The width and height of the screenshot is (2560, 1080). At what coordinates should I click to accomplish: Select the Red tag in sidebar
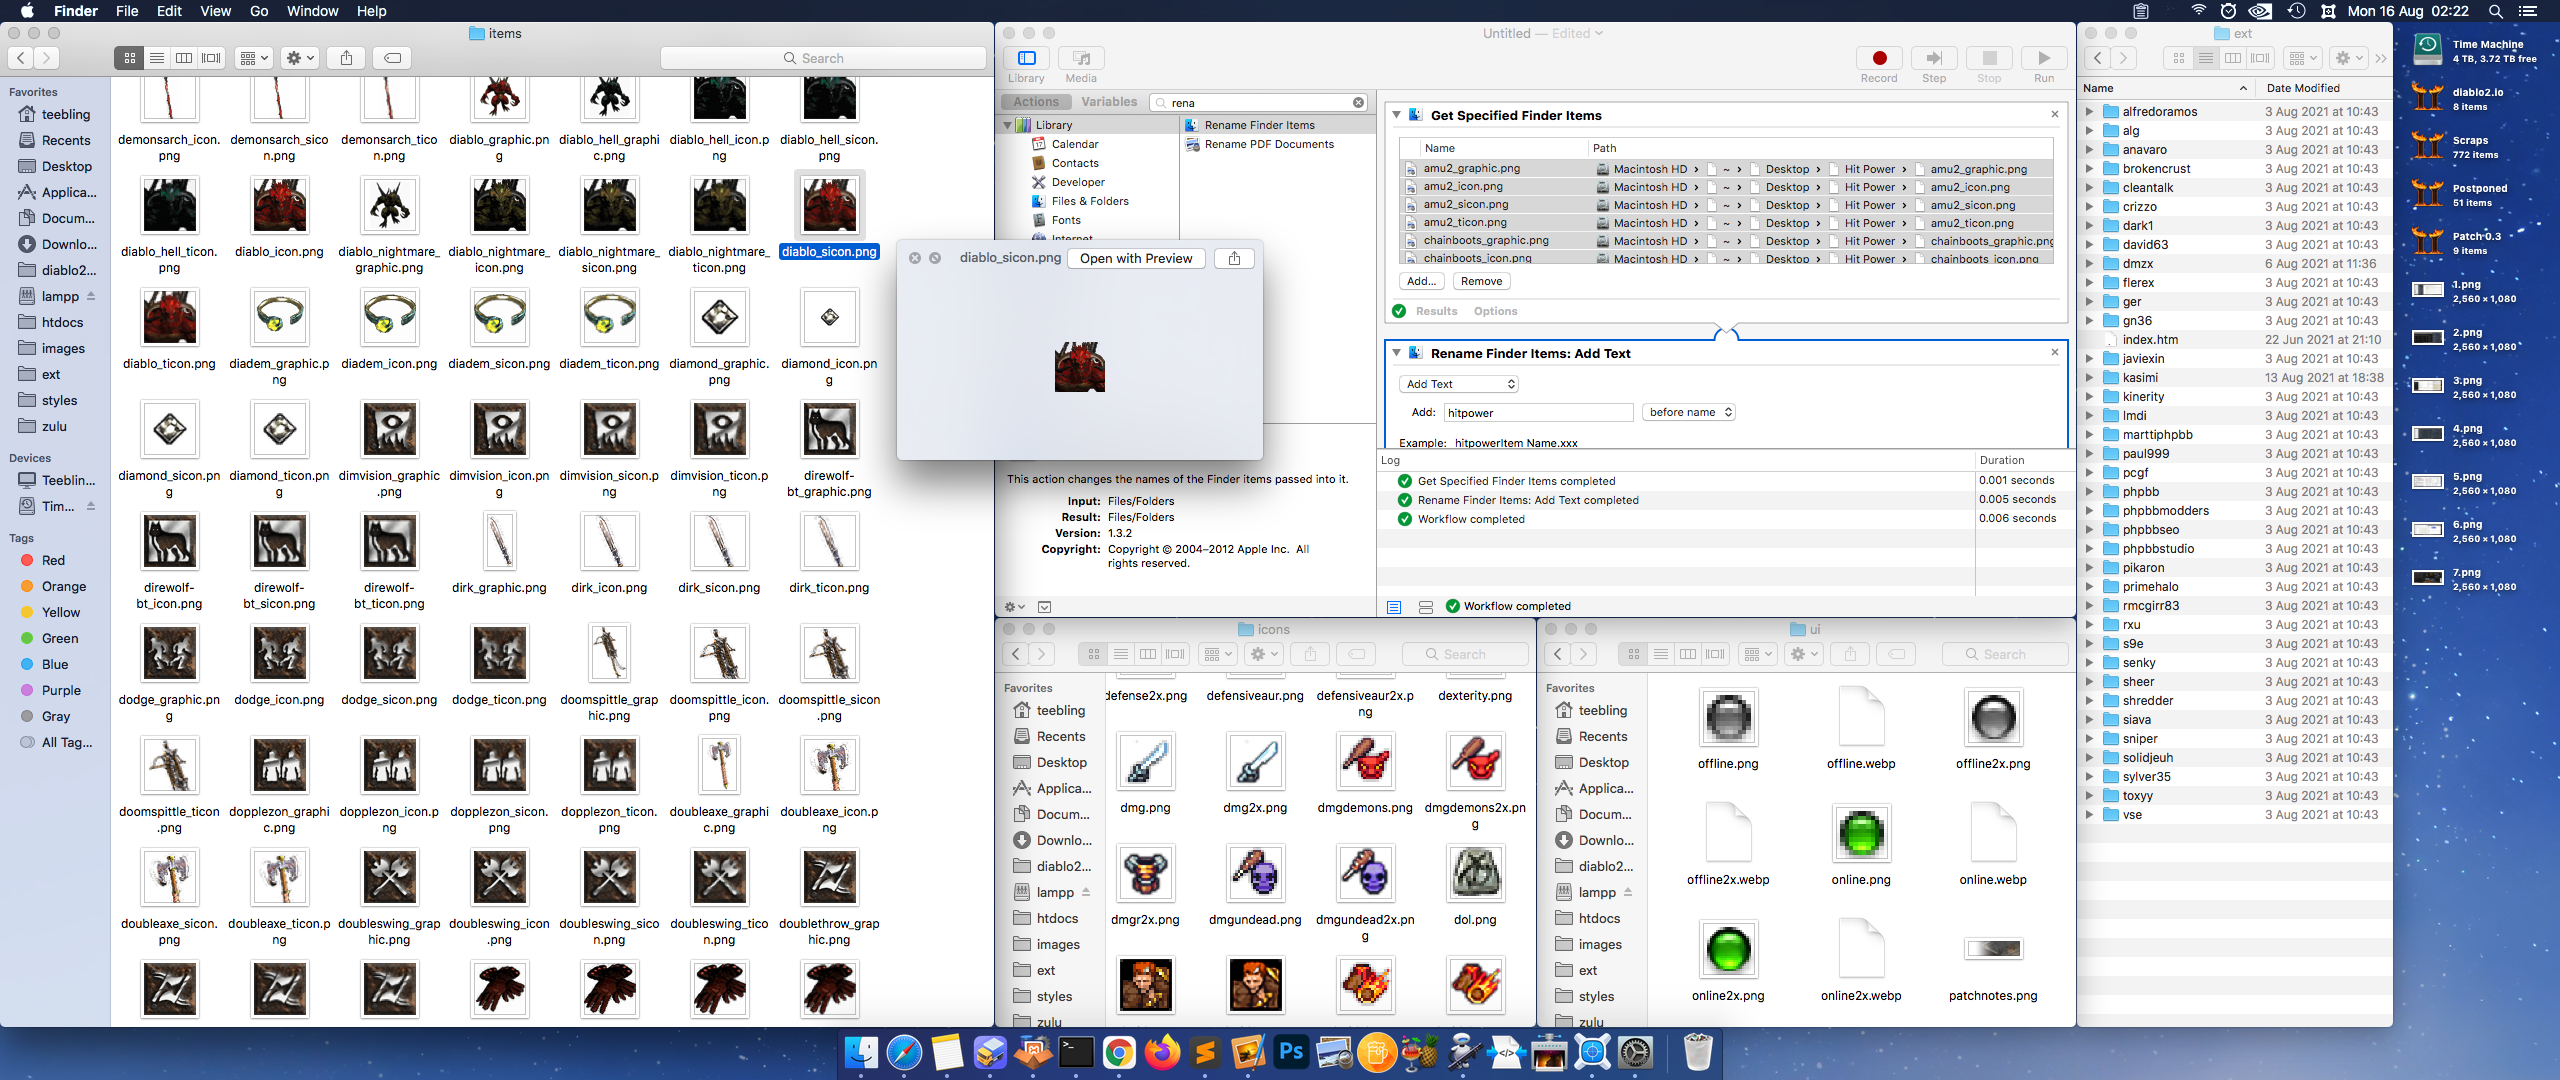click(x=53, y=560)
